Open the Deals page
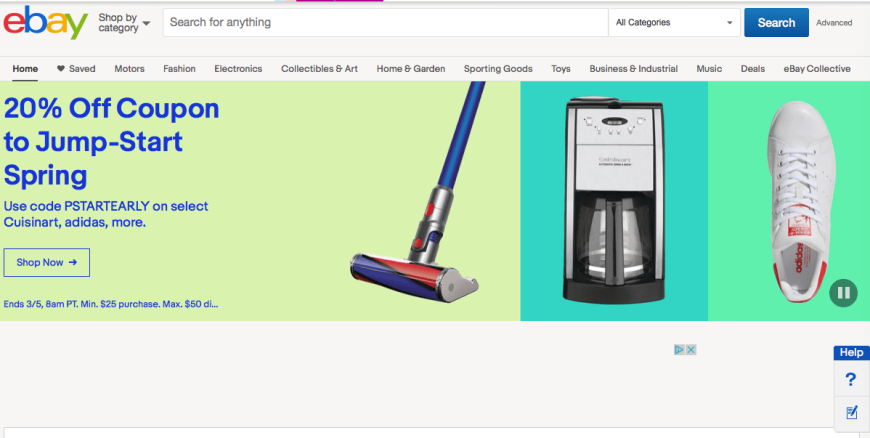The height and width of the screenshot is (438, 870). pos(753,69)
